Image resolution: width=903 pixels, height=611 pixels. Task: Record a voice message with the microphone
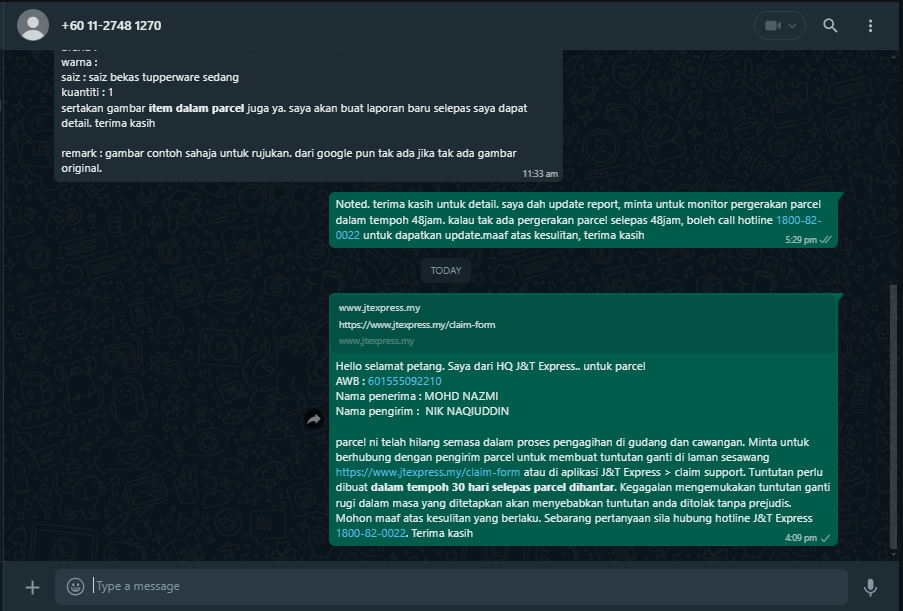[x=870, y=587]
